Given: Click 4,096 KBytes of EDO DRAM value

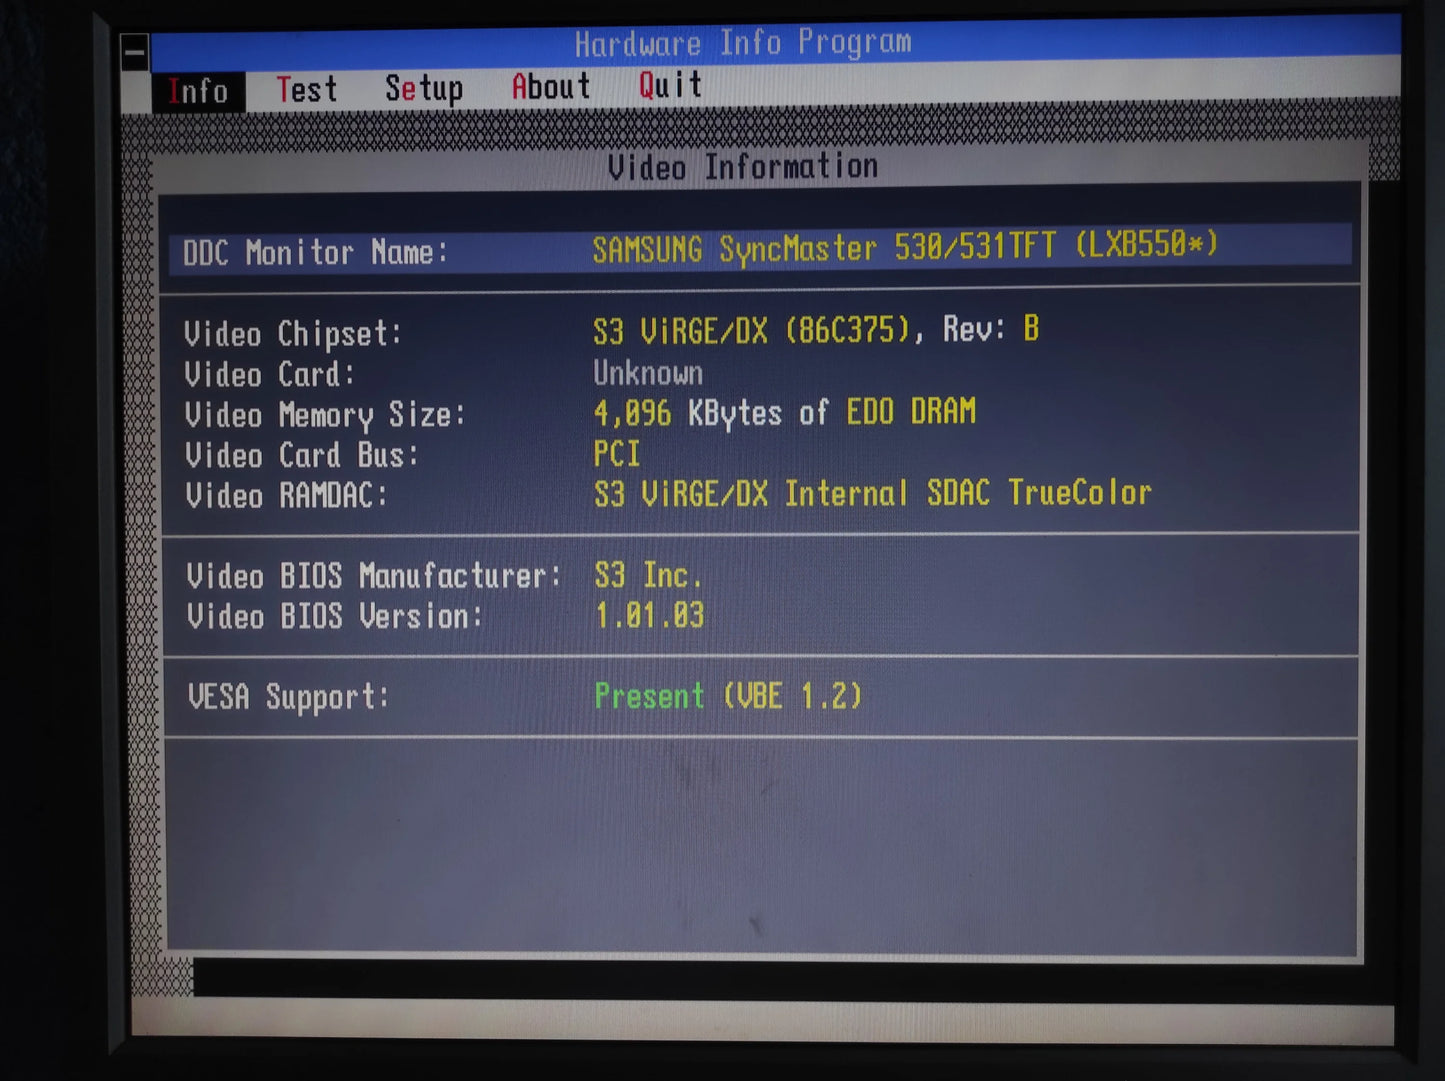Looking at the screenshot, I should 784,412.
